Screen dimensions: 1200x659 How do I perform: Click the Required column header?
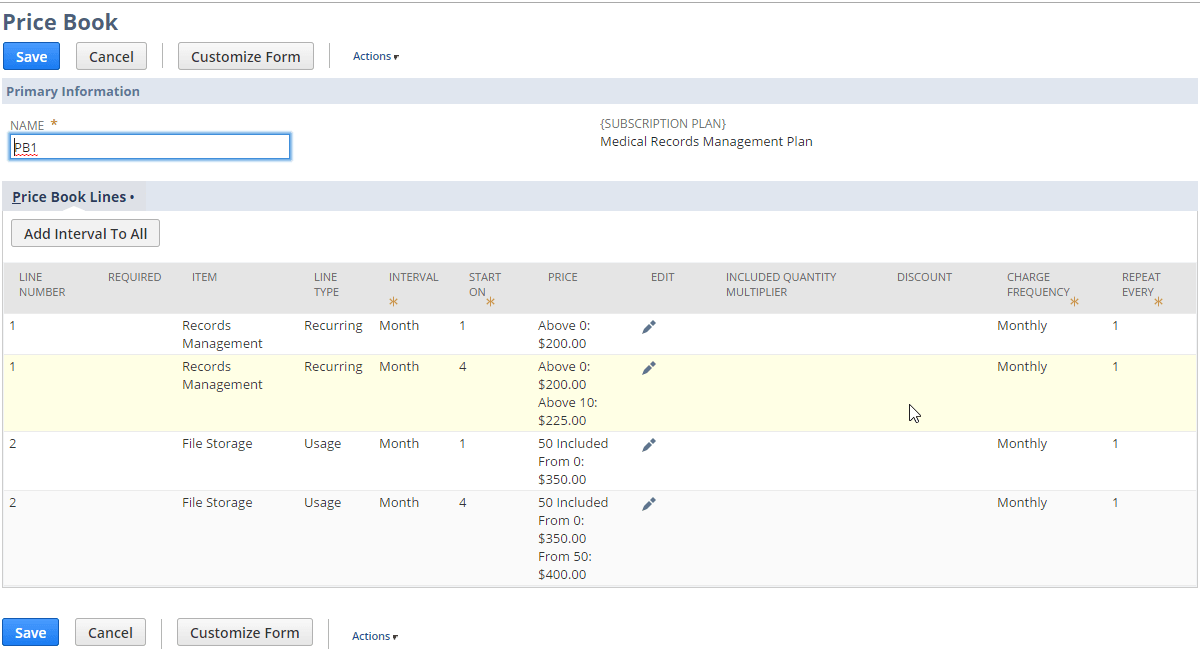click(x=134, y=277)
